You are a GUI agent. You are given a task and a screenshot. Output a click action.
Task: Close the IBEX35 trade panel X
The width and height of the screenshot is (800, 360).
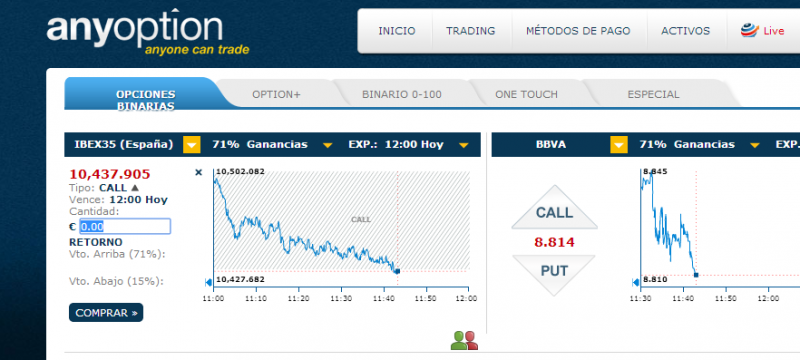click(x=199, y=172)
